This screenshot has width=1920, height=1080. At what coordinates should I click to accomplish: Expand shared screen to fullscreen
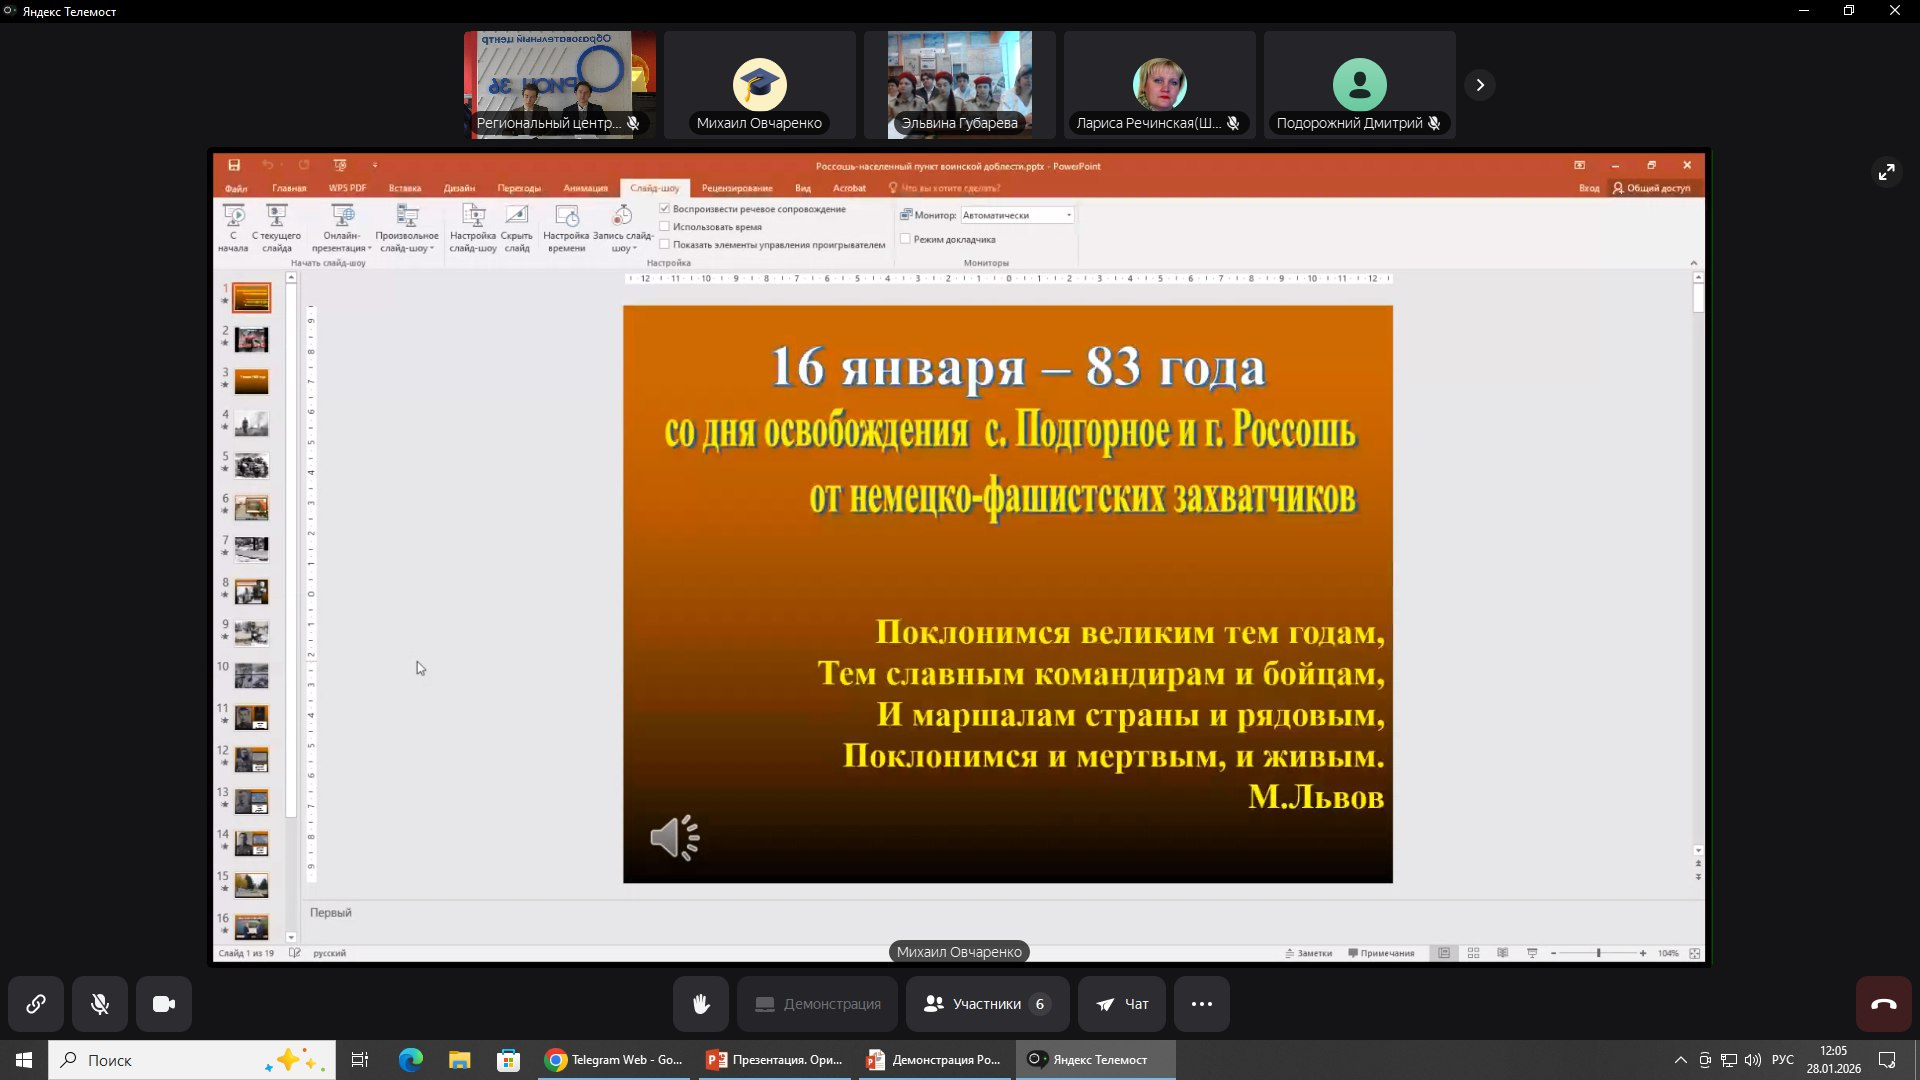[x=1886, y=172]
